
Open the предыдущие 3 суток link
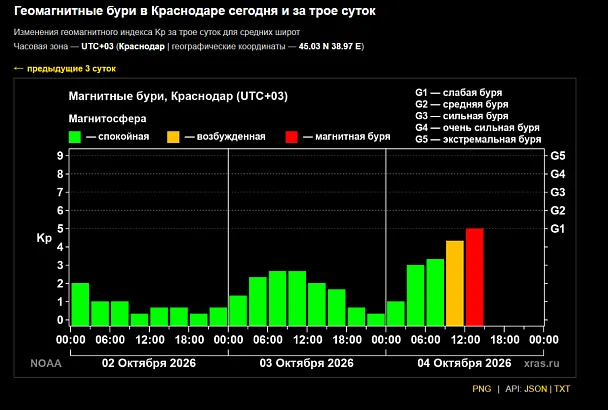point(64,69)
